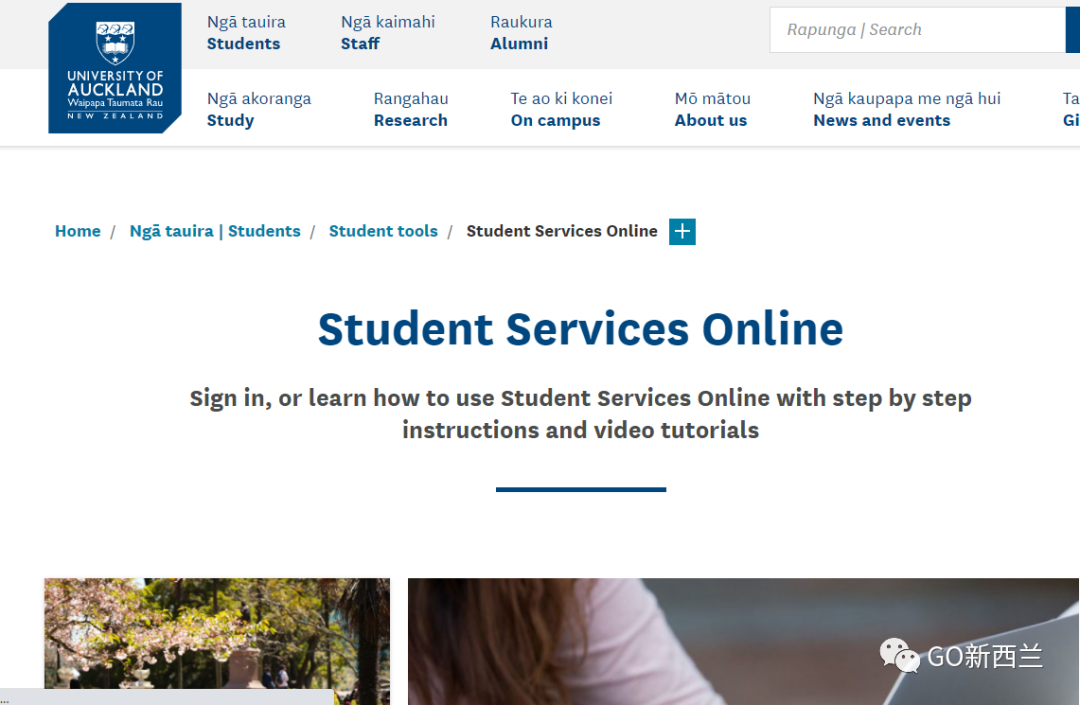Click Student Services Online breadcrumb text
1080x705 pixels.
[x=562, y=231]
